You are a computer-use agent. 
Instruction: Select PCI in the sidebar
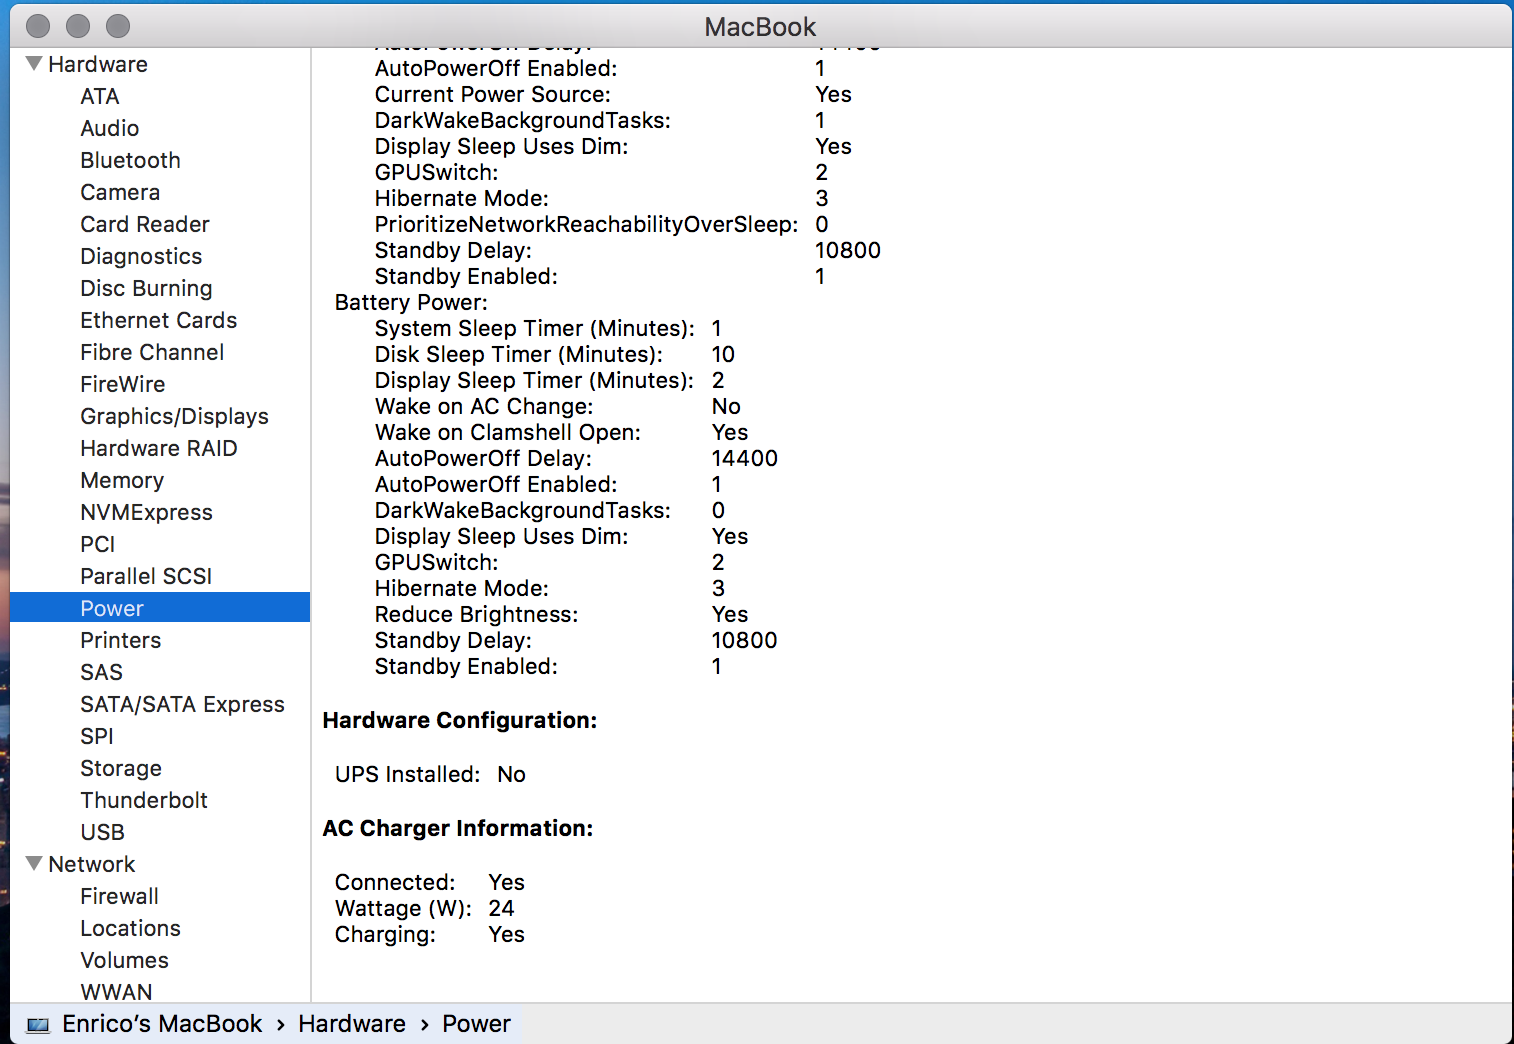tap(98, 545)
